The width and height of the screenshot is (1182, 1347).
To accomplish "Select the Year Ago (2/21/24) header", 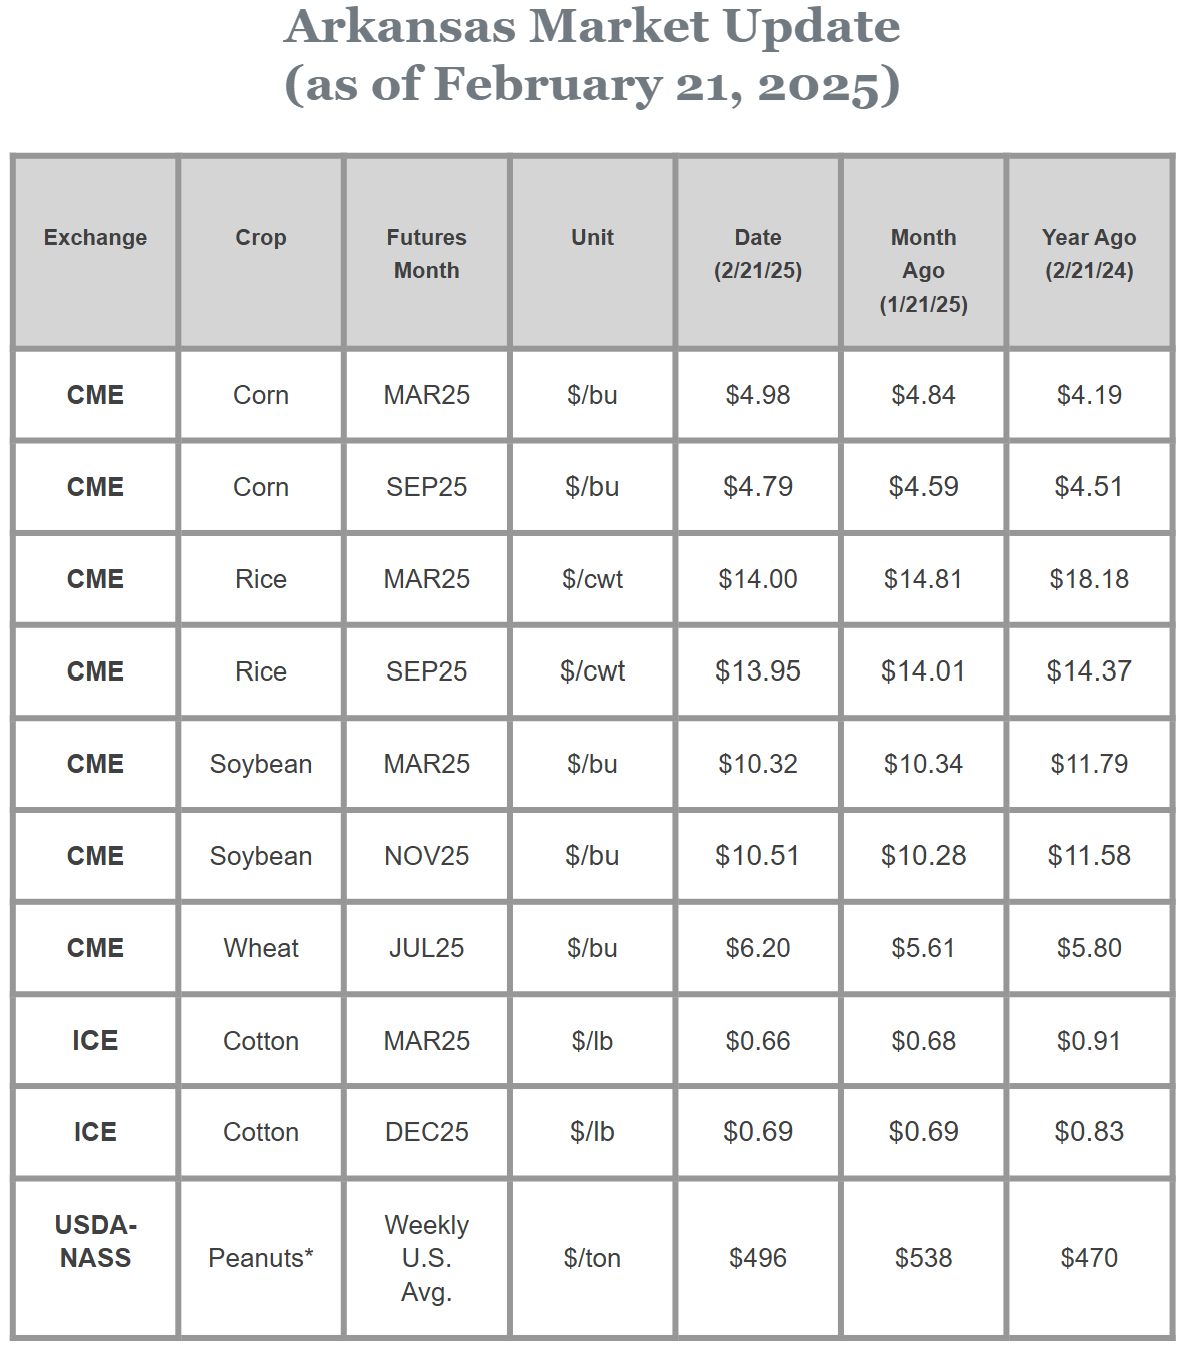I will (1089, 254).
